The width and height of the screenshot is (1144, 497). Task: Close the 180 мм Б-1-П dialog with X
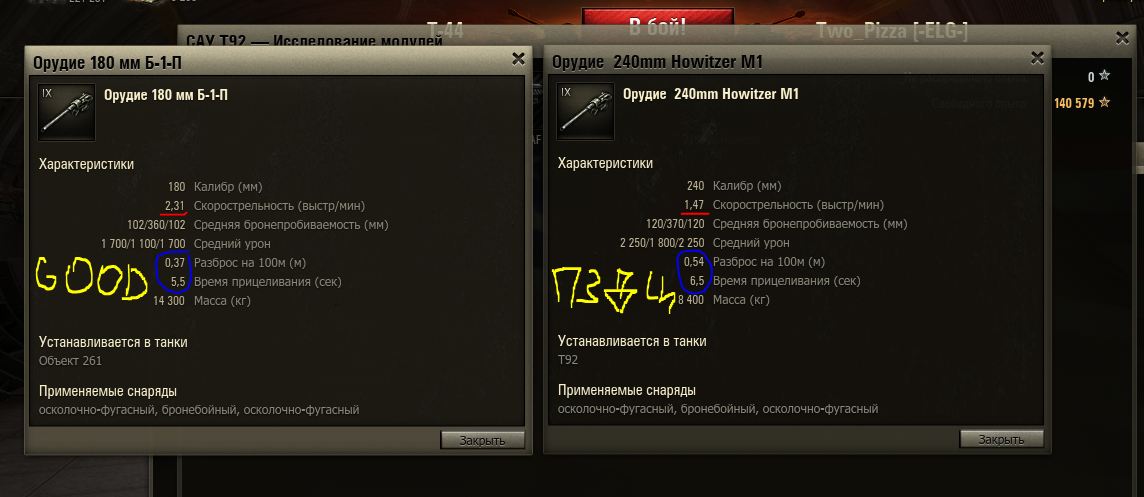(x=518, y=59)
